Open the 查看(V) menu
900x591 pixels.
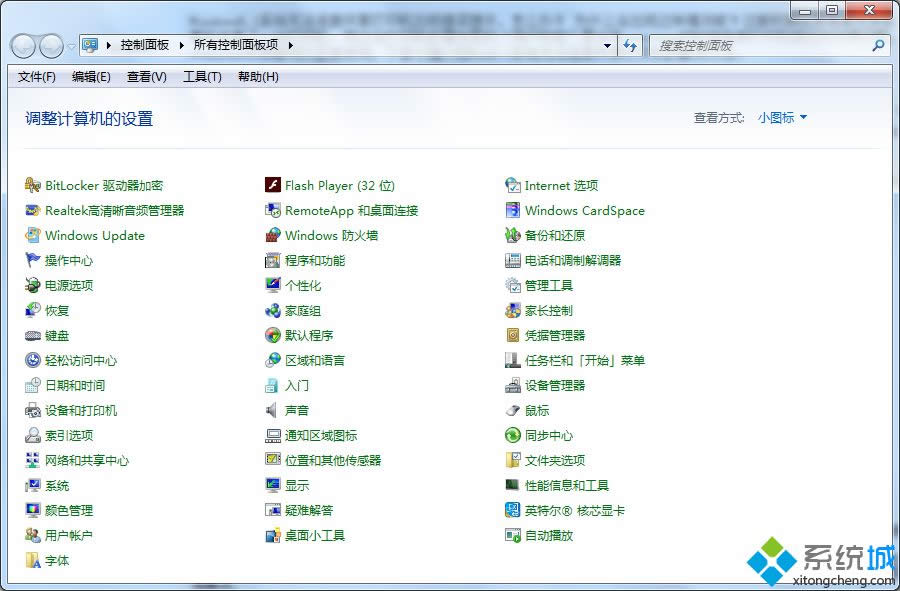tap(145, 77)
